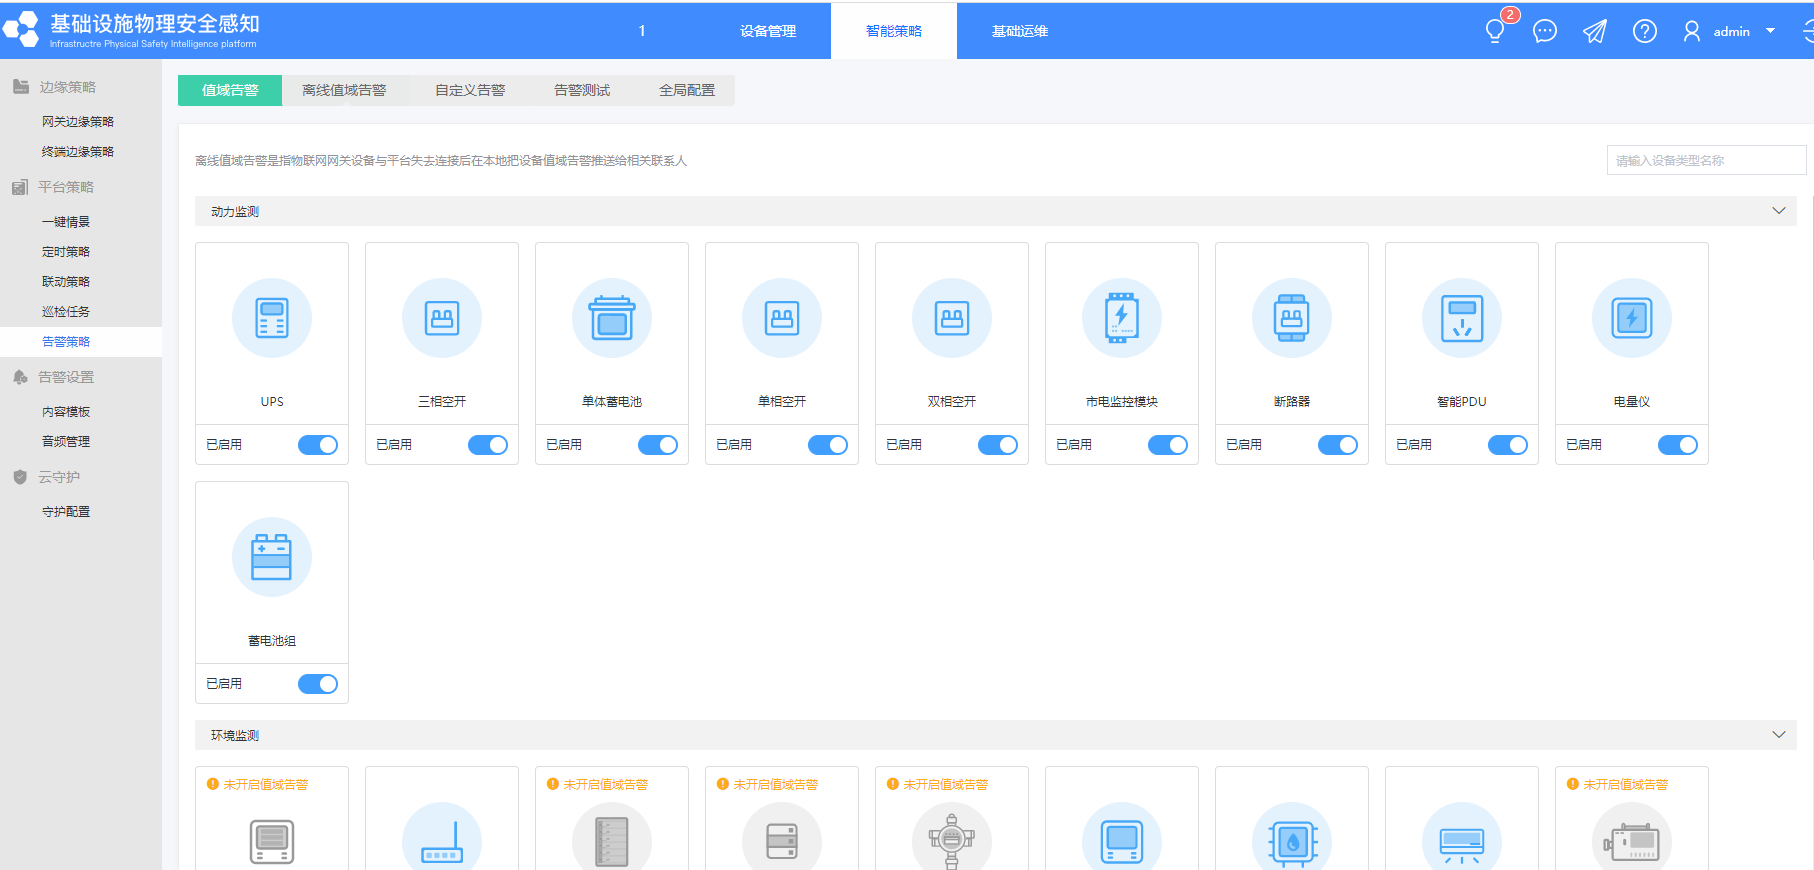
Task: Click the 告警设置 bell icon
Action: click(x=20, y=377)
